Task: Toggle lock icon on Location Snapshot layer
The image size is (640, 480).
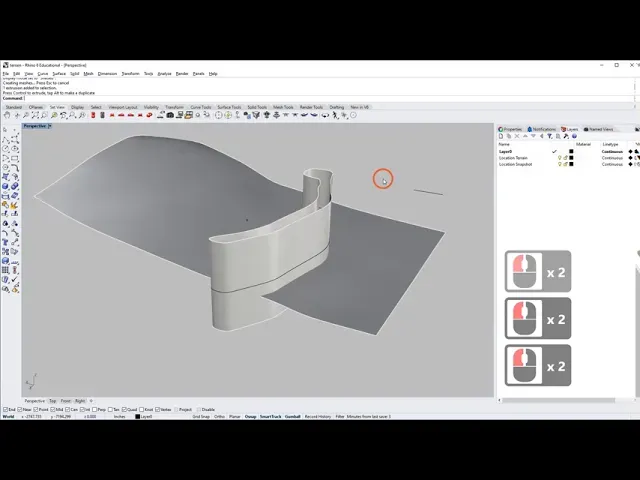Action: click(565, 164)
